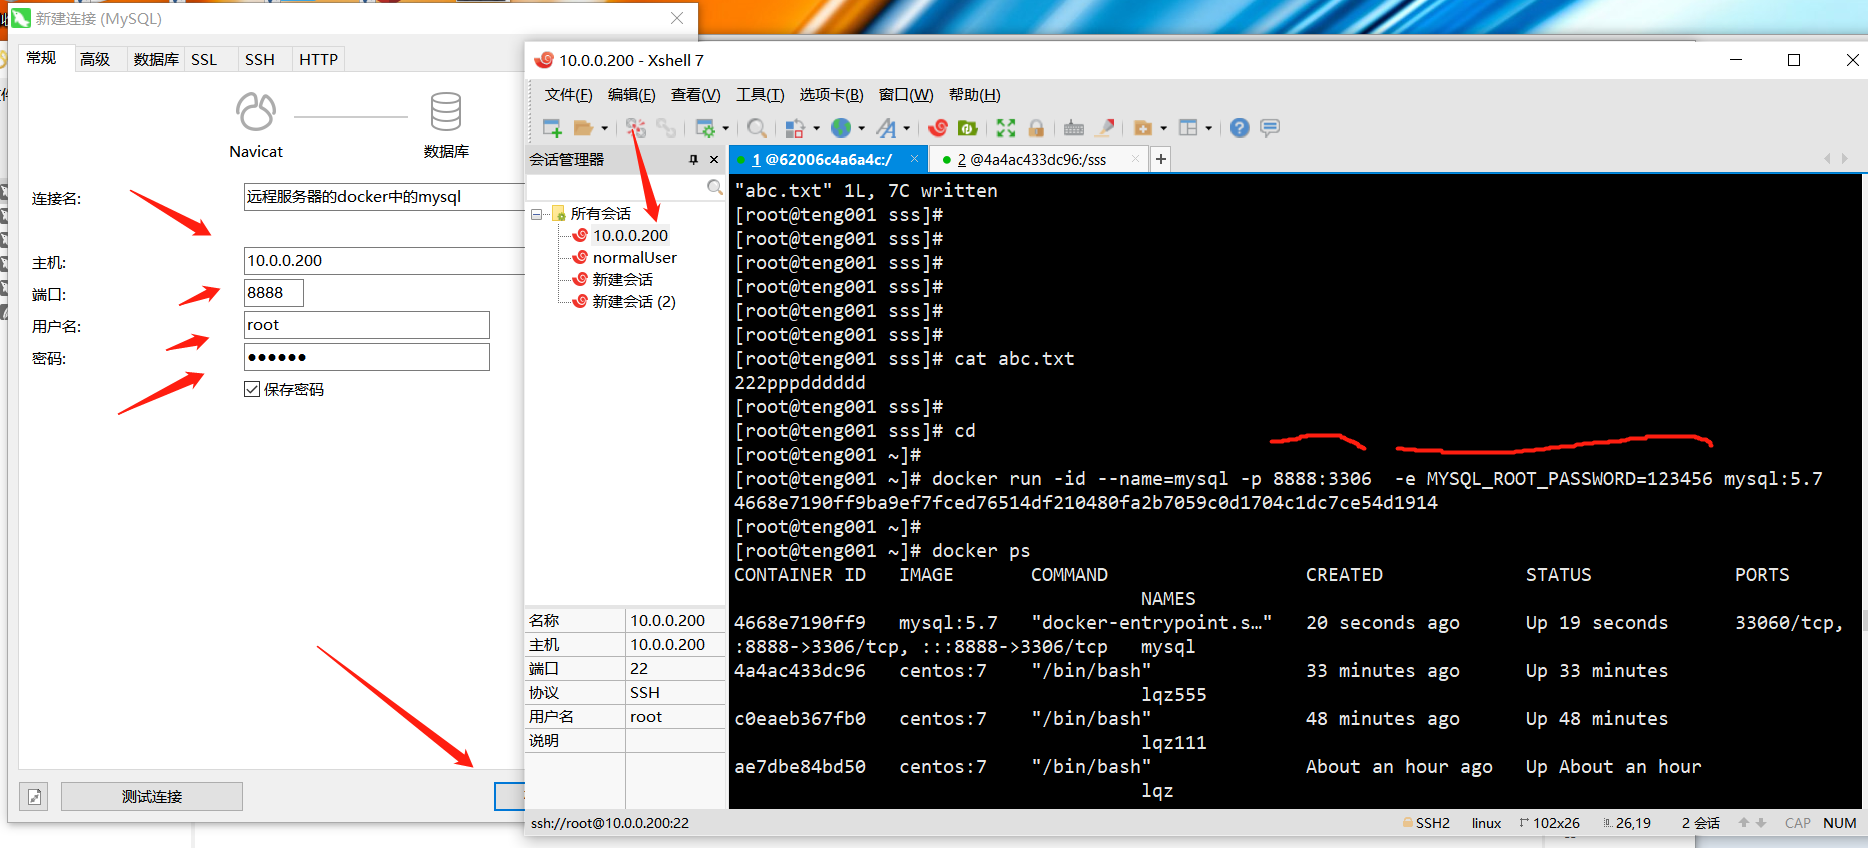Switch to the 数据库 tab in Navicat dialog
This screenshot has height=848, width=1868.
[156, 59]
